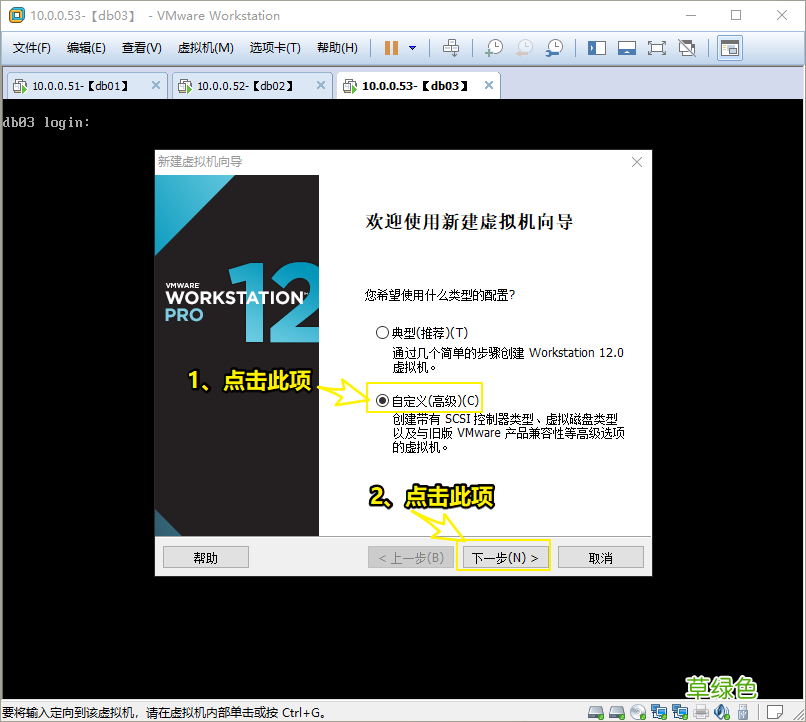Open the power options dropdown arrow beside pause
This screenshot has width=806, height=722.
point(412,48)
